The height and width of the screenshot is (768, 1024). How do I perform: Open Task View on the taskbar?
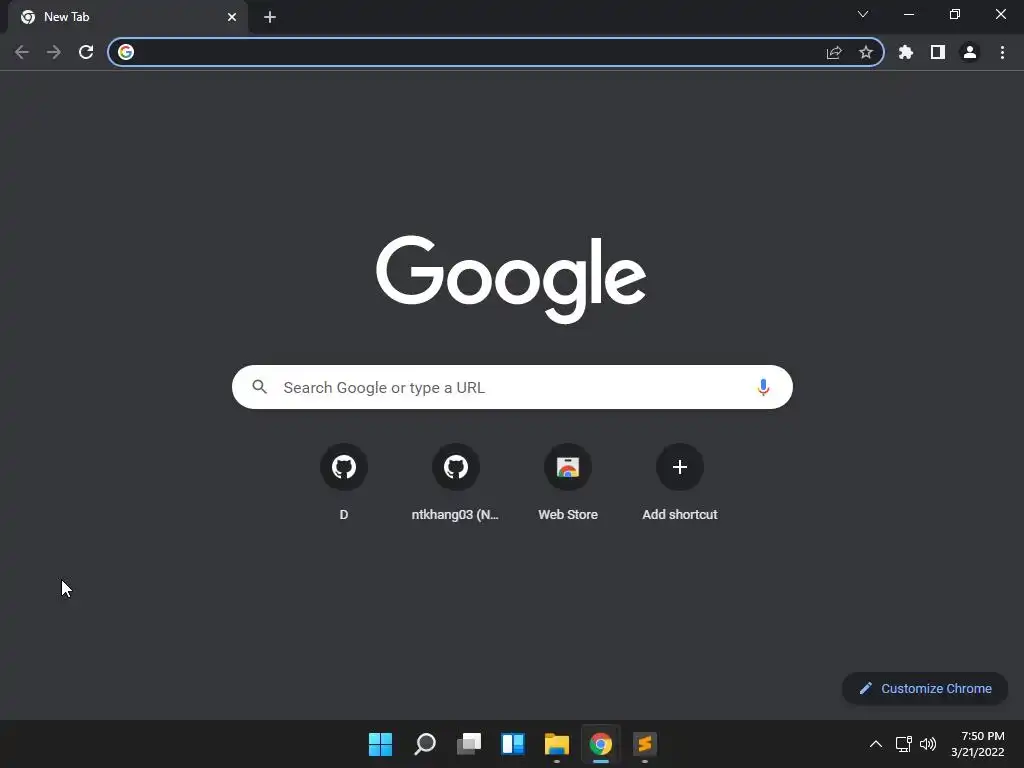[469, 744]
